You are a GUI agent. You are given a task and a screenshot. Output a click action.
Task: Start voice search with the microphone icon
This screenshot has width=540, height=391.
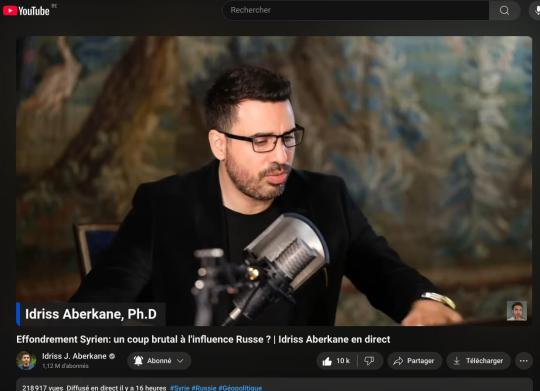coord(536,10)
